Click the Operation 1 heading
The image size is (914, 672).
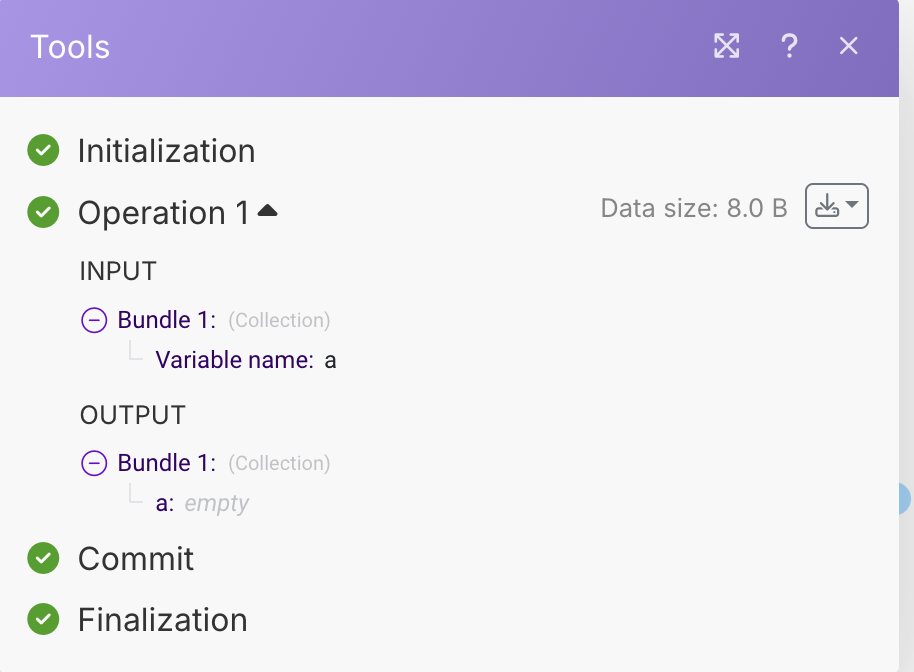[164, 213]
